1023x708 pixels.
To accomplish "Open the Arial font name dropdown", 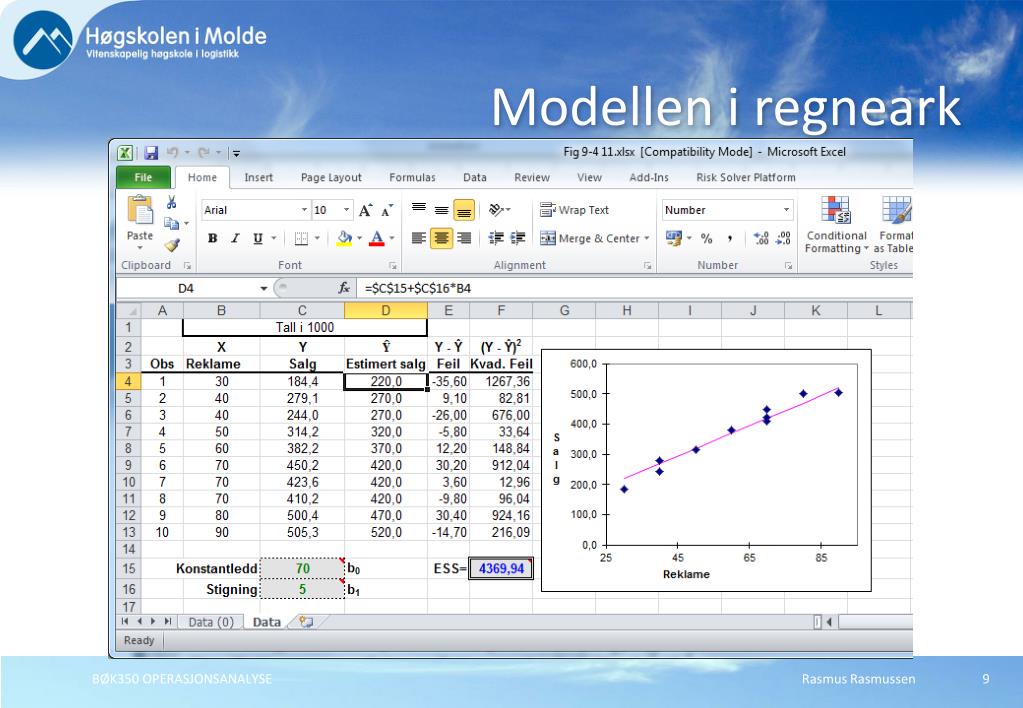I will click(x=304, y=210).
